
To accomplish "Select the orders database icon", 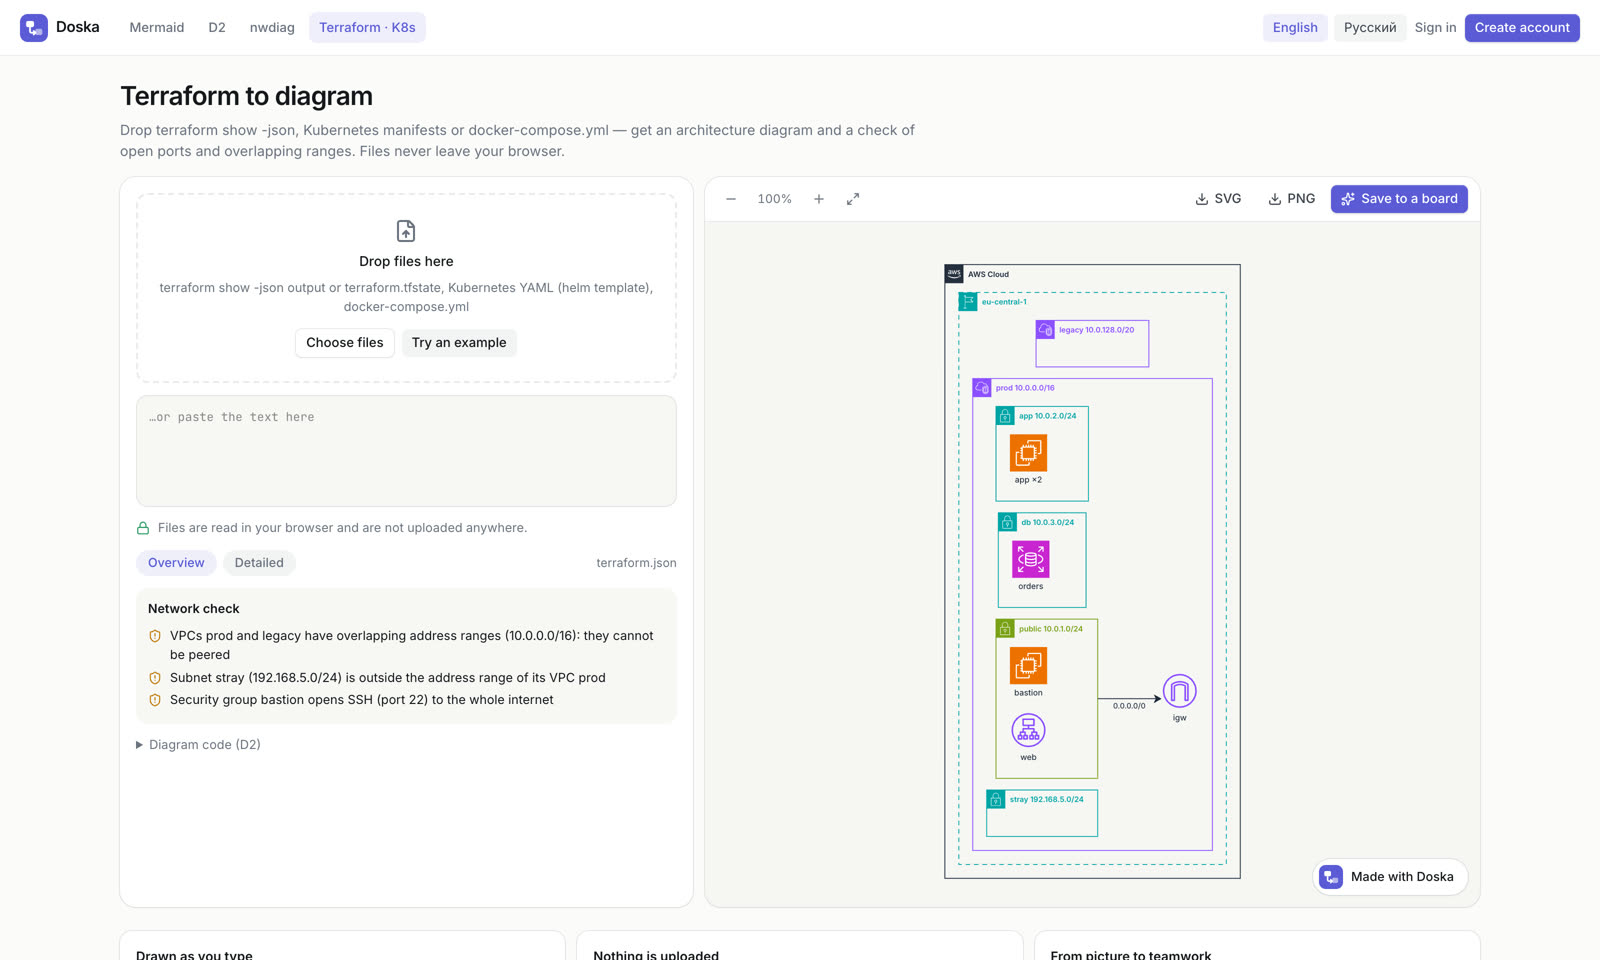I will point(1031,559).
